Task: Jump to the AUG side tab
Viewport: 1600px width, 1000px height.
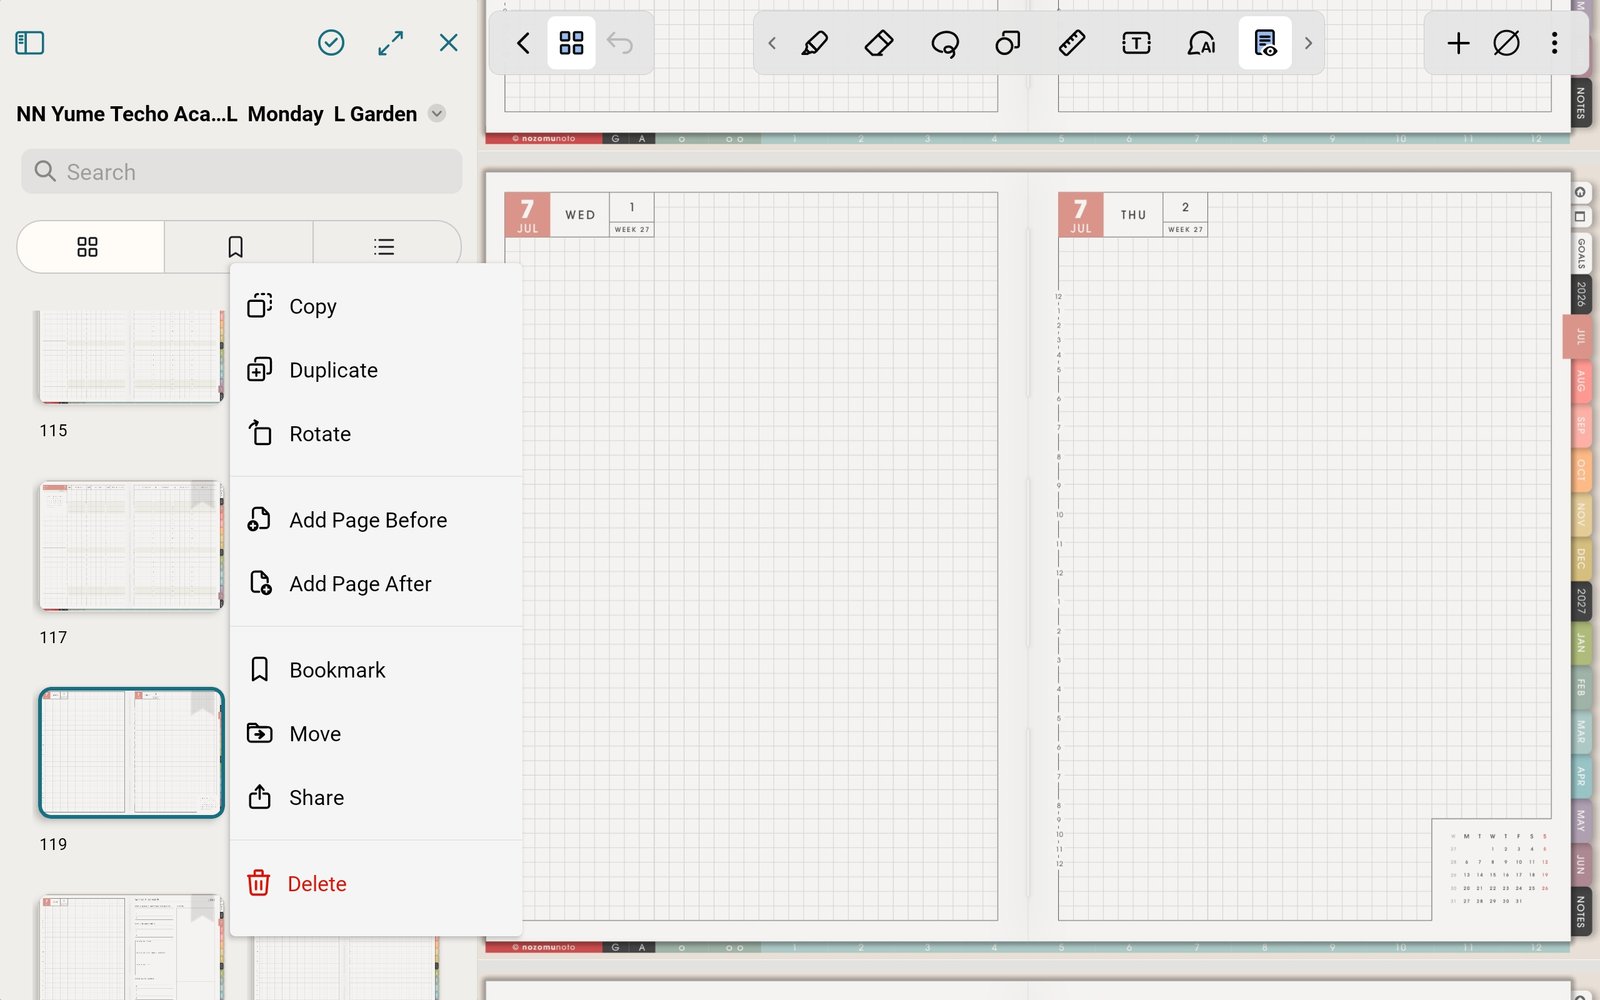Action: tap(1581, 381)
